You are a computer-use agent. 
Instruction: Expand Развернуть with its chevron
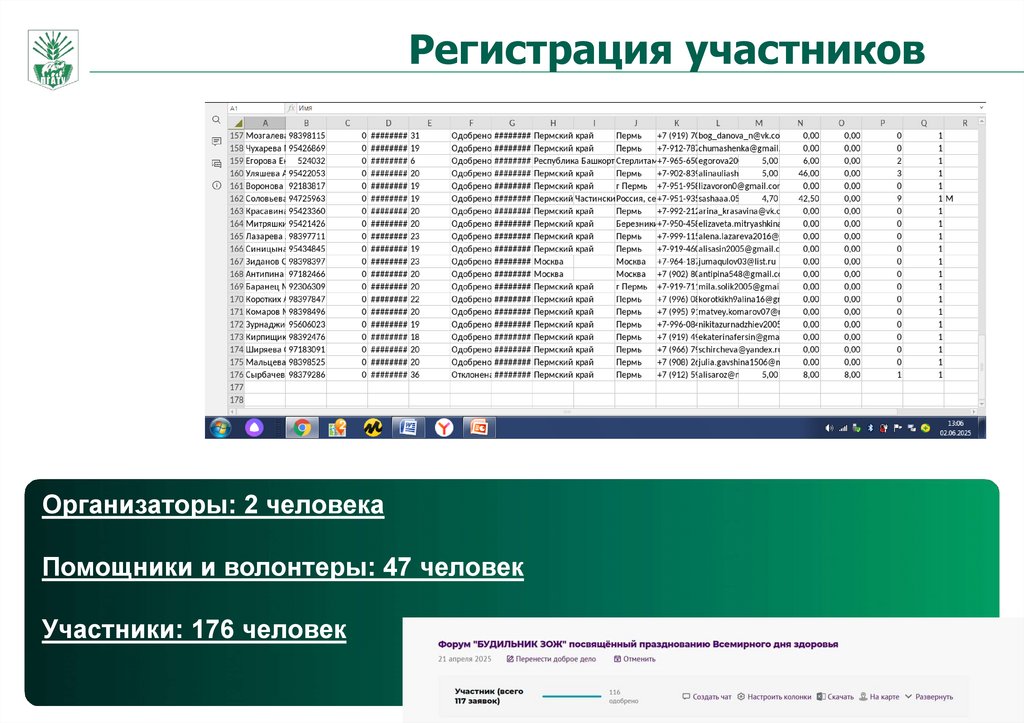pyautogui.click(x=909, y=696)
